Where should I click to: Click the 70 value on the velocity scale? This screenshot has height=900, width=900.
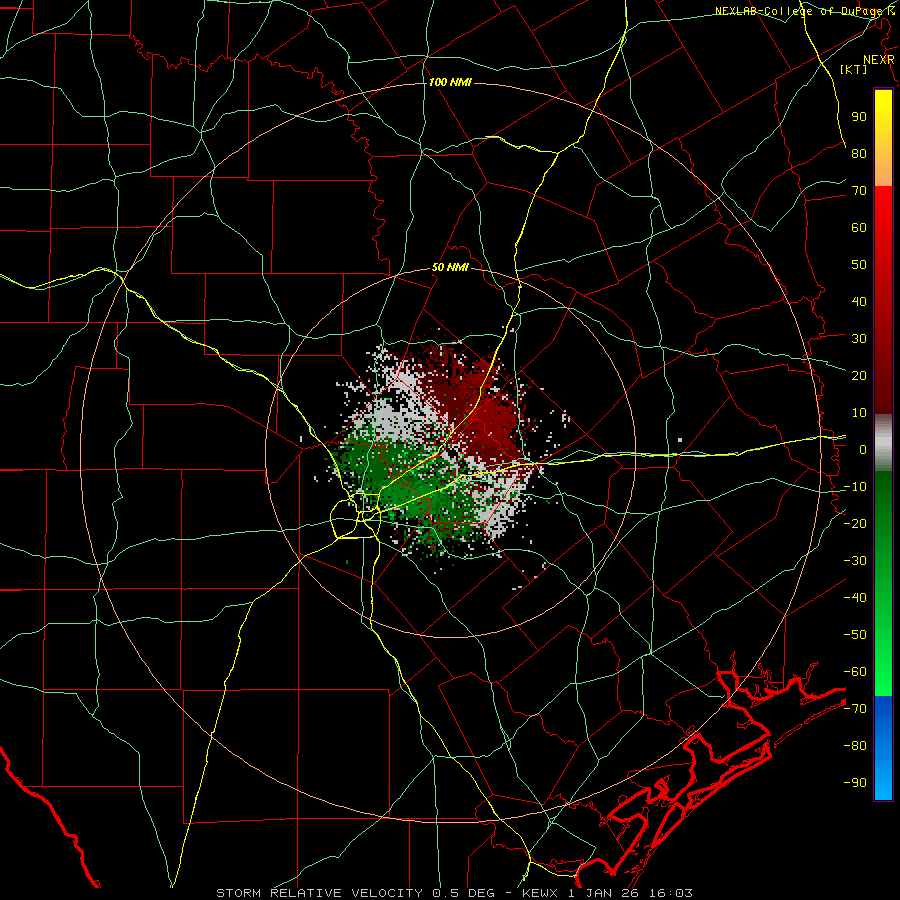[859, 191]
